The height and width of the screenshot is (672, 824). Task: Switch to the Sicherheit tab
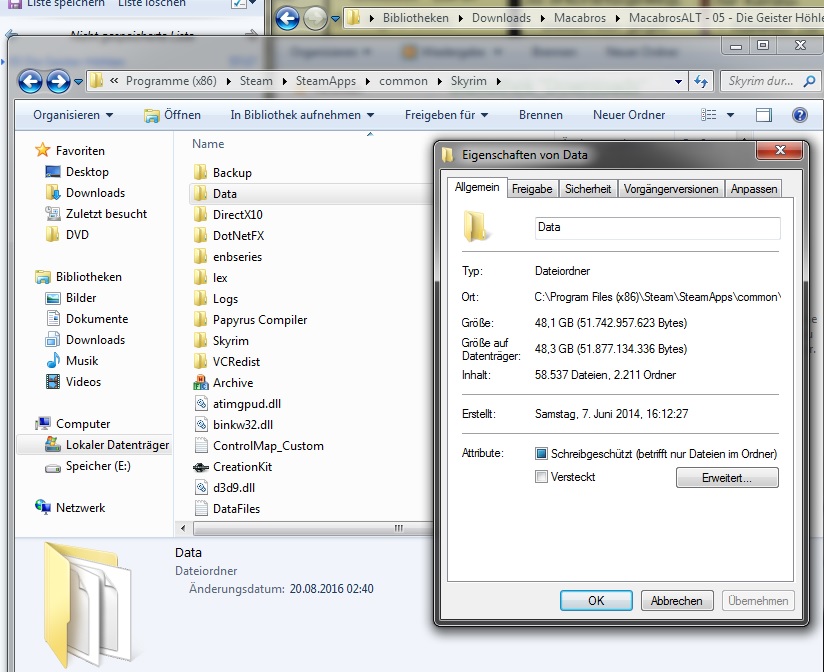click(587, 189)
